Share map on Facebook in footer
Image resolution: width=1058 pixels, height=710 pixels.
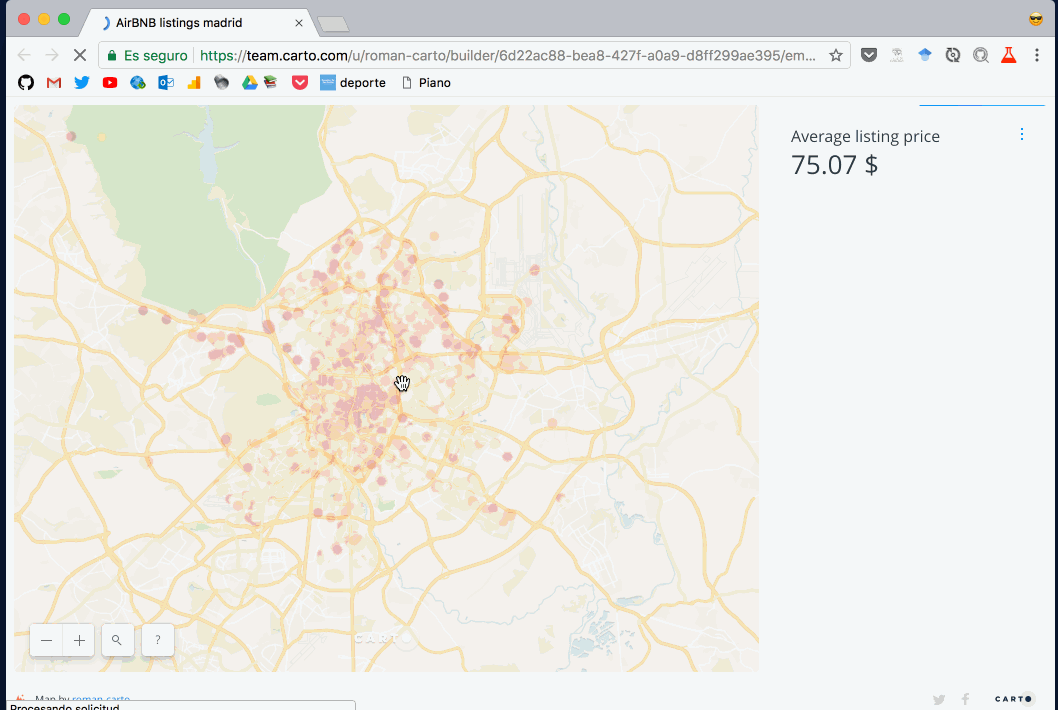point(966,699)
